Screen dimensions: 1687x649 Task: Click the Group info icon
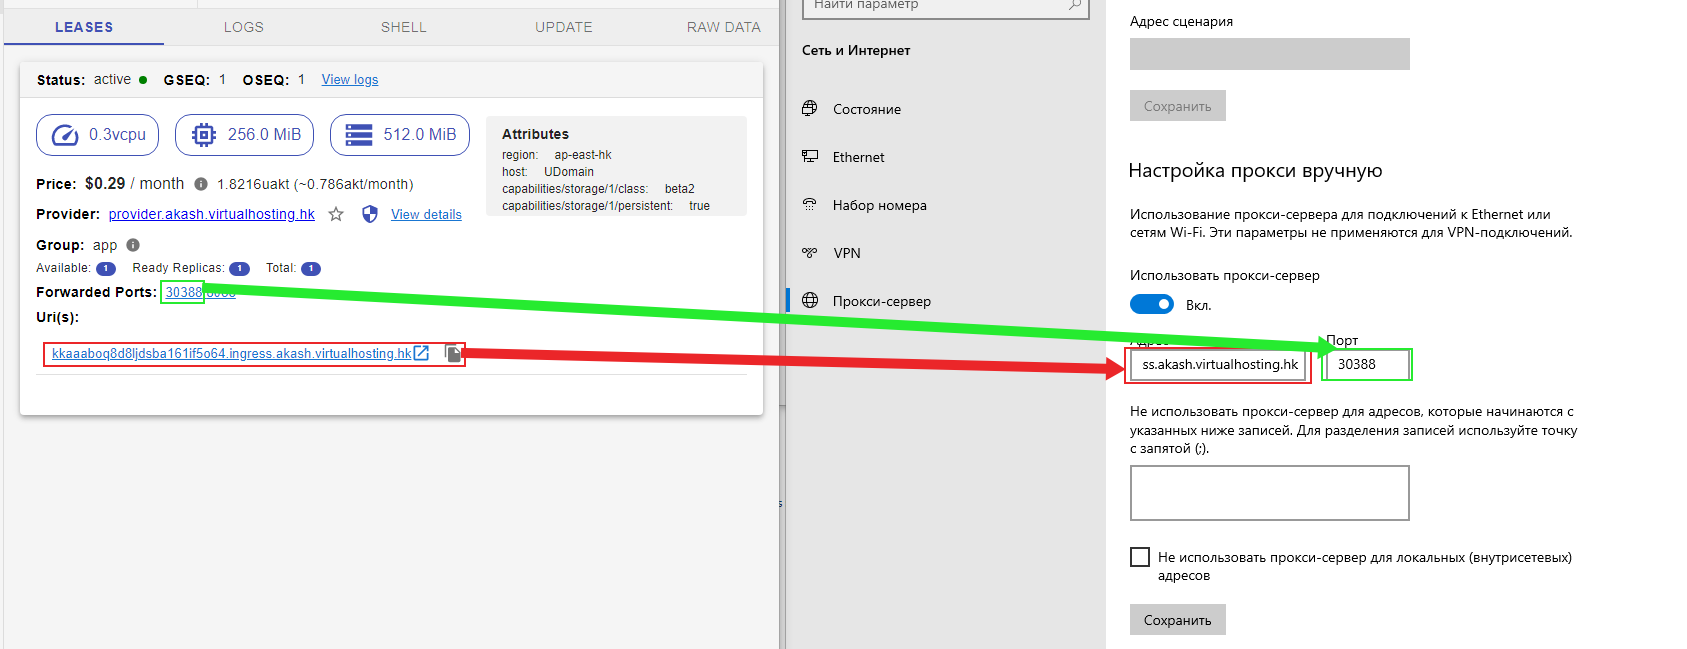click(x=133, y=245)
